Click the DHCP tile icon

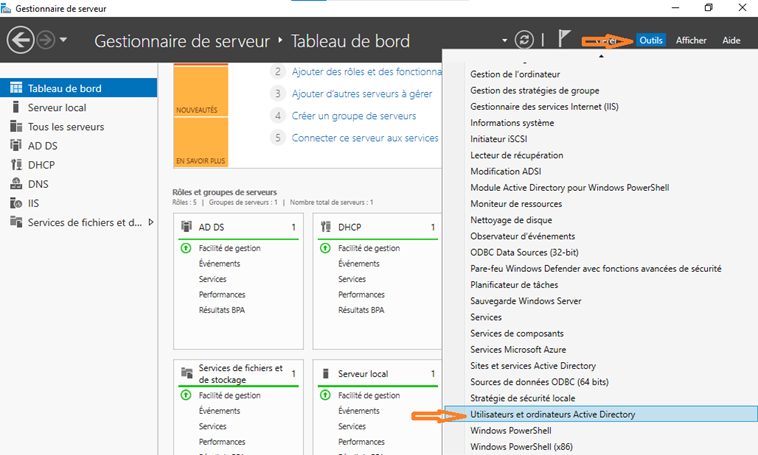pos(326,226)
